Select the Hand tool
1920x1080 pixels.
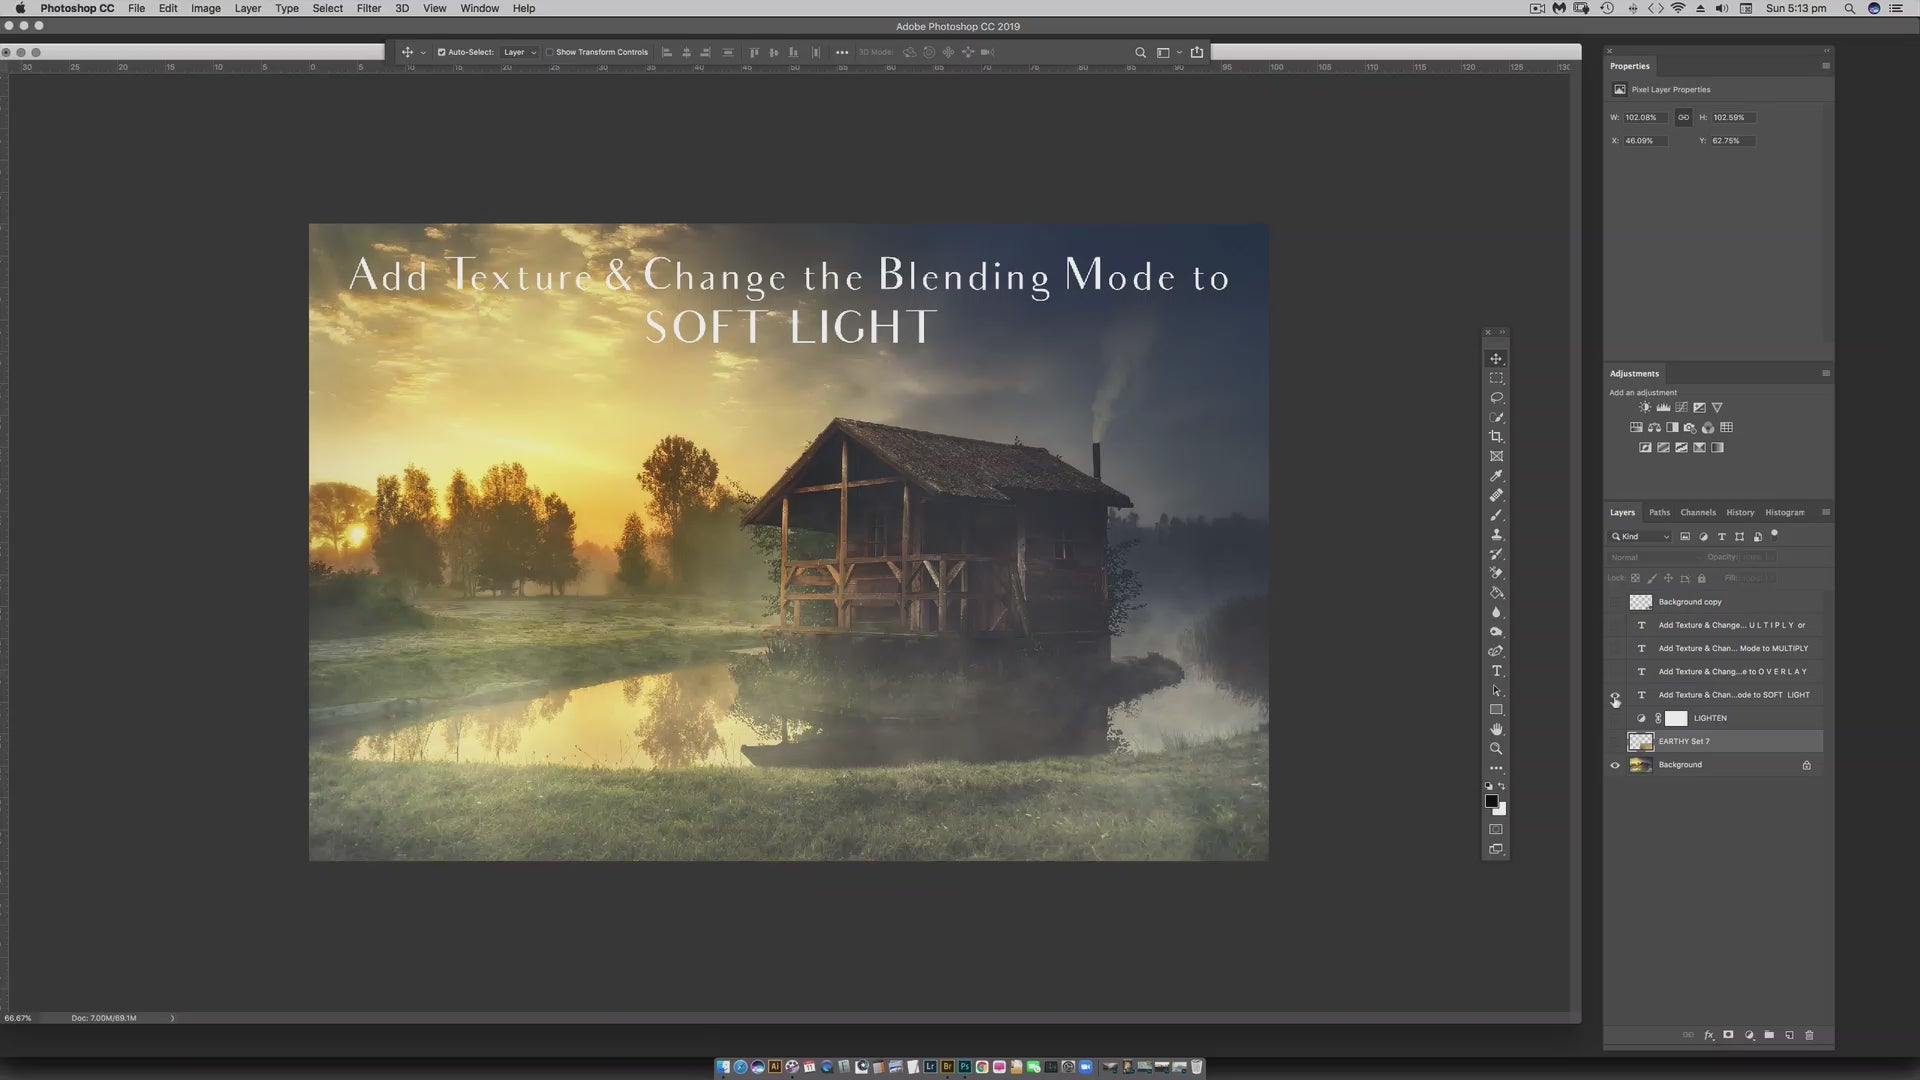point(1496,729)
